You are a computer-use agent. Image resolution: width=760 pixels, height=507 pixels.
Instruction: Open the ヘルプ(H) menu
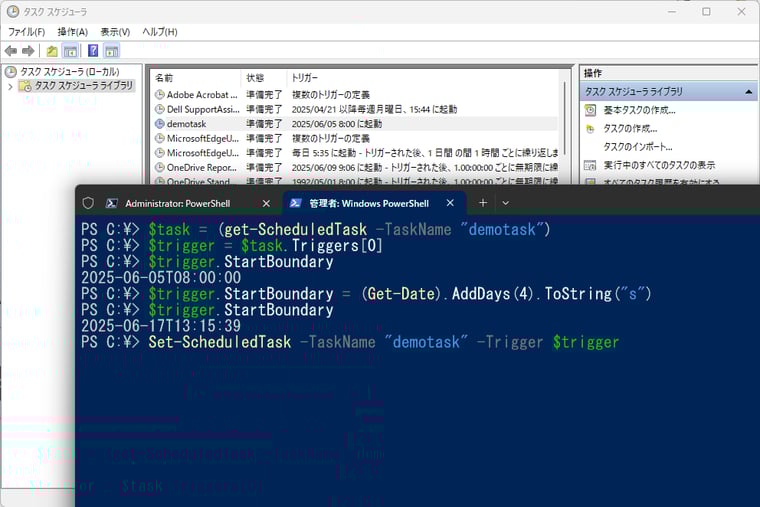point(159,32)
